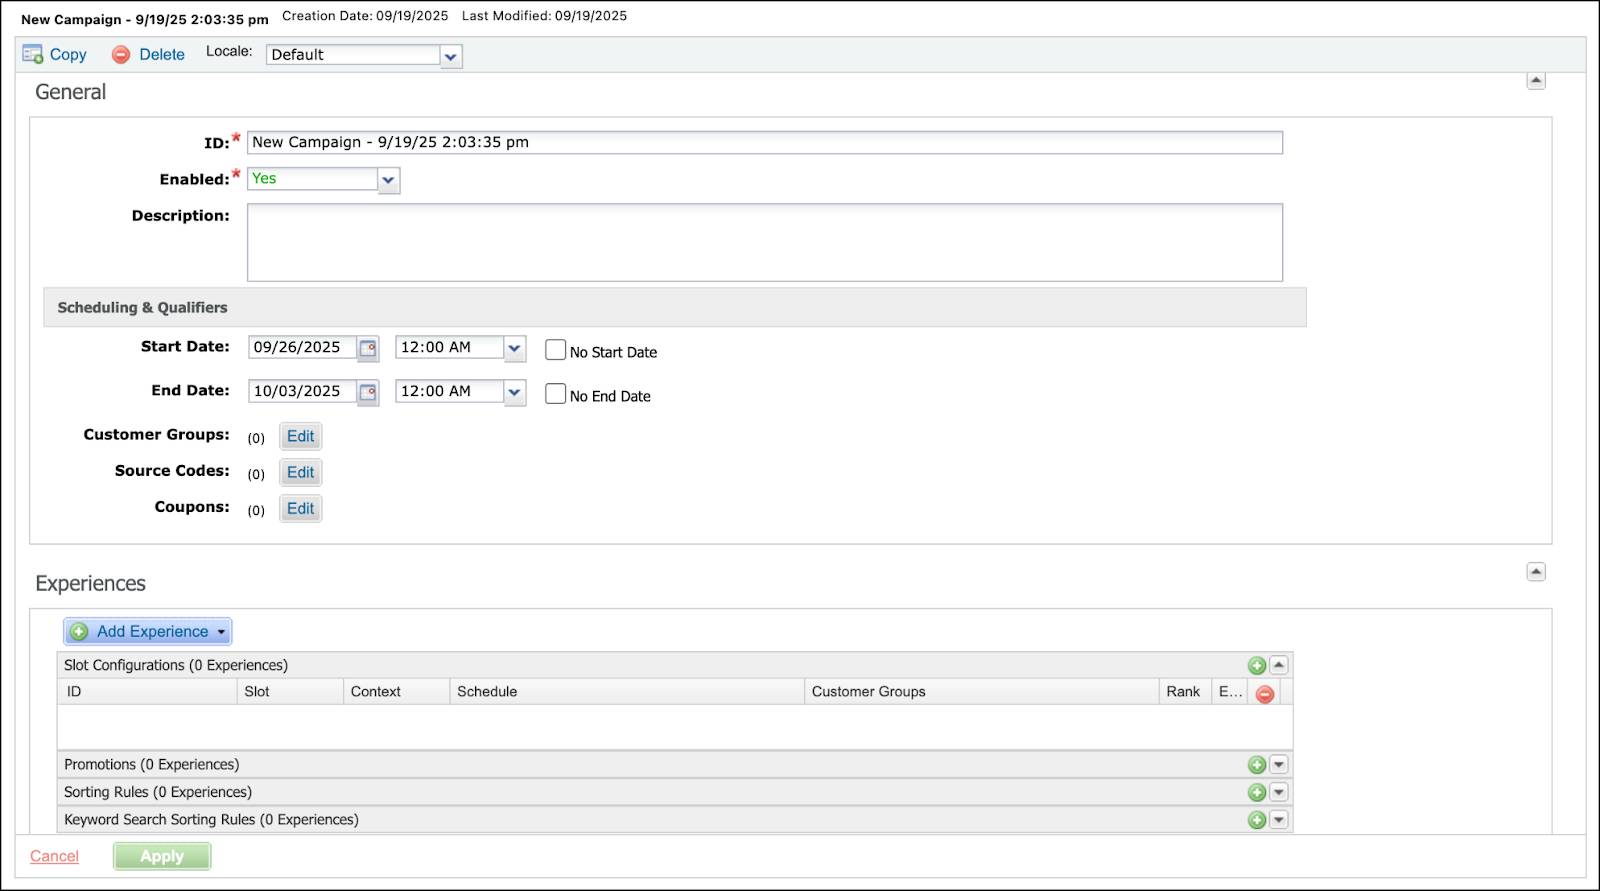Open the Locale dropdown
Screen dimensions: 1600x891
click(x=451, y=56)
